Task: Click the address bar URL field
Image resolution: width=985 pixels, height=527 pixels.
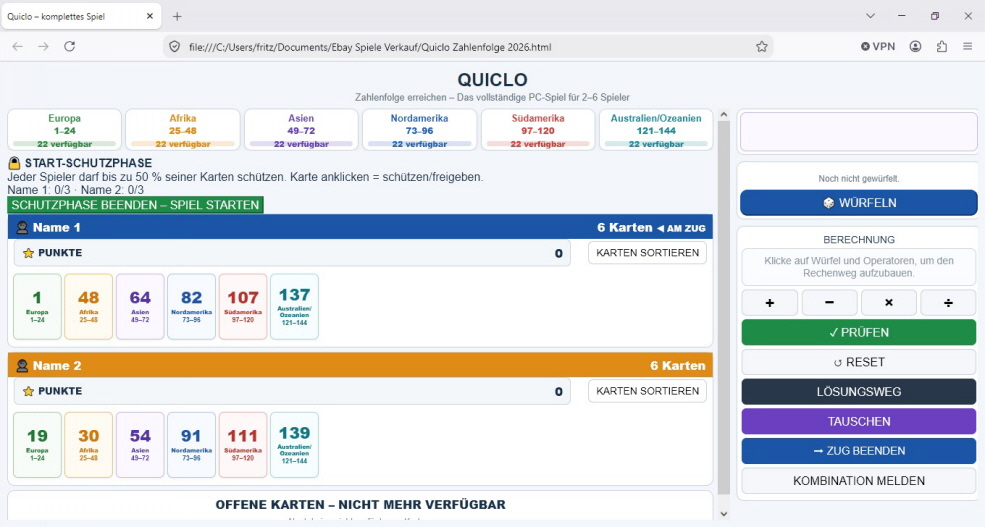Action: coord(465,47)
